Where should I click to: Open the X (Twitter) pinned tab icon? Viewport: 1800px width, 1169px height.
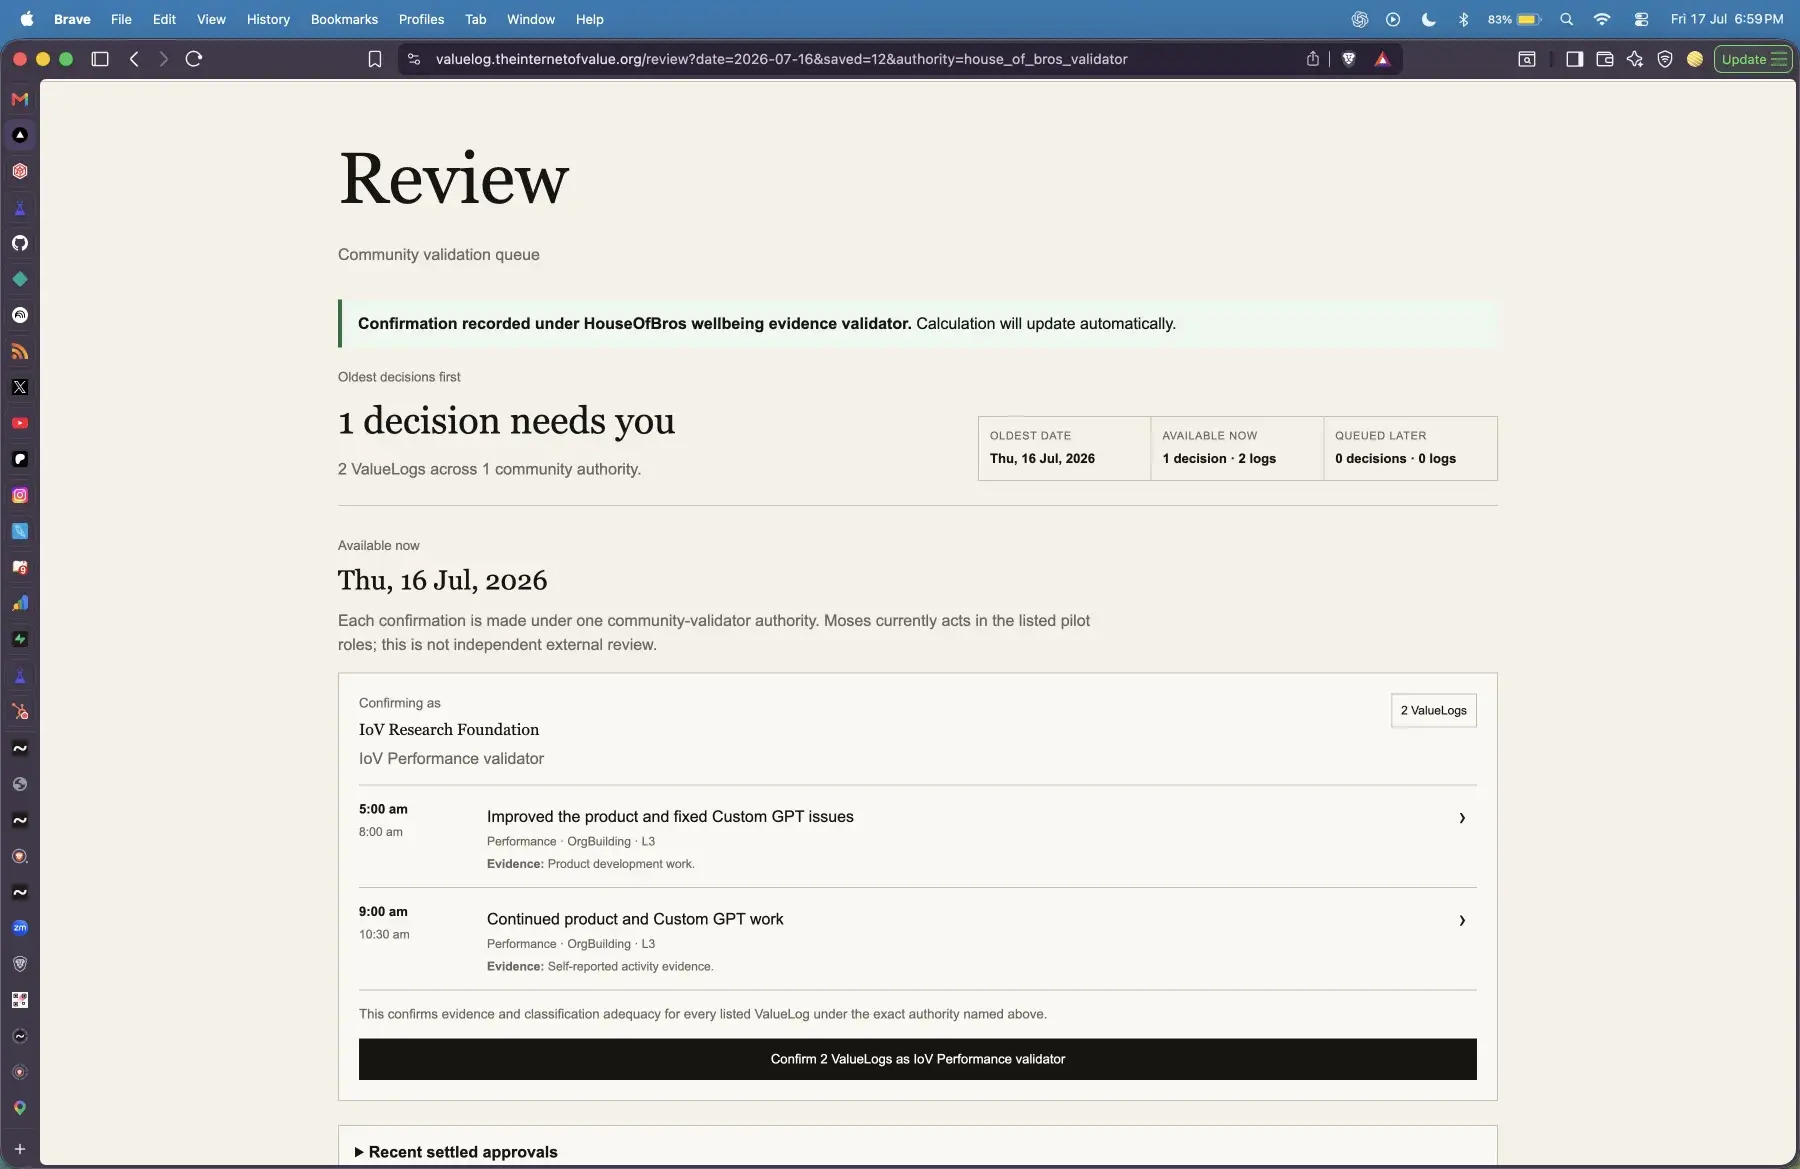click(x=20, y=387)
